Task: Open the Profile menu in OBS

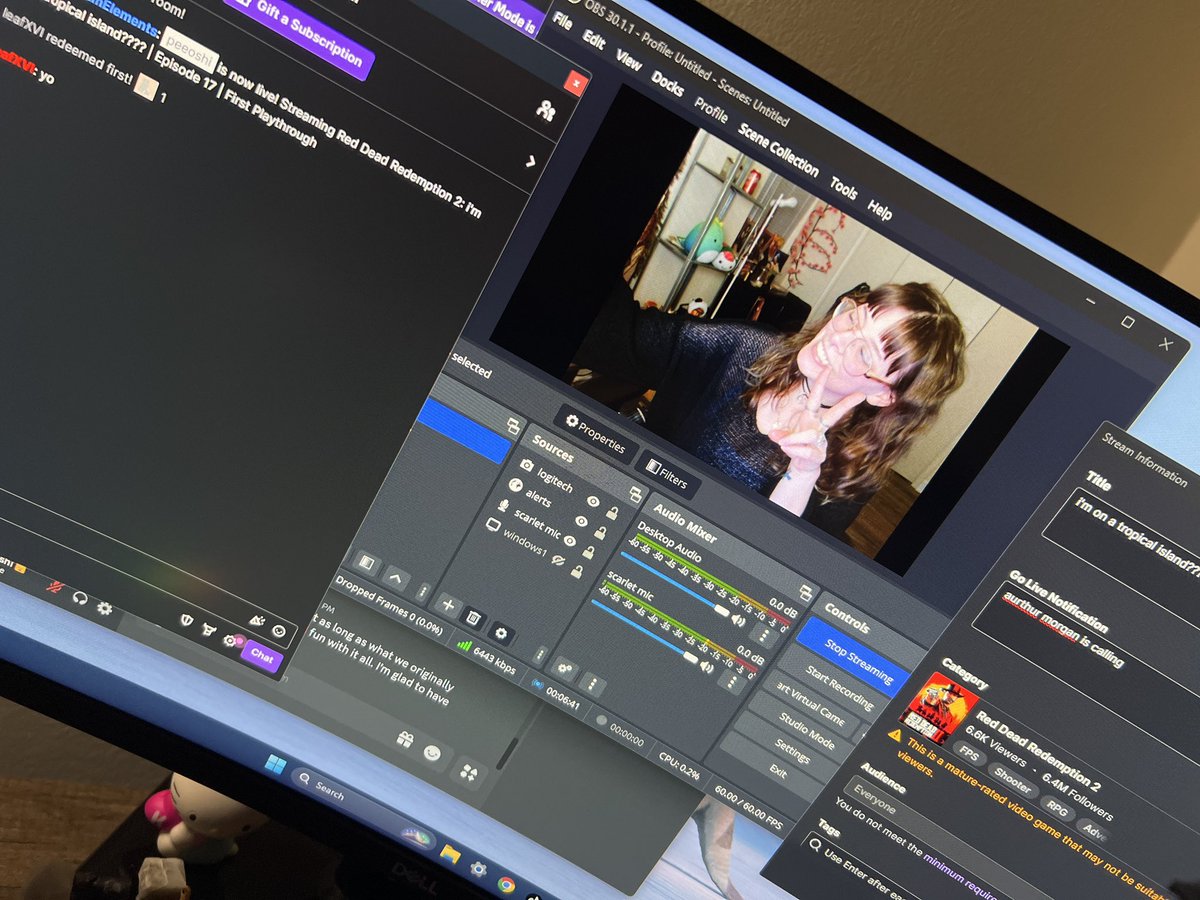Action: (x=711, y=109)
